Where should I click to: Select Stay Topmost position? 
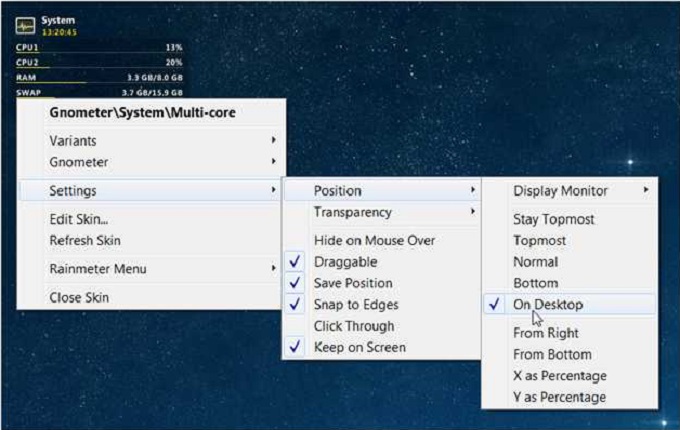click(x=551, y=219)
